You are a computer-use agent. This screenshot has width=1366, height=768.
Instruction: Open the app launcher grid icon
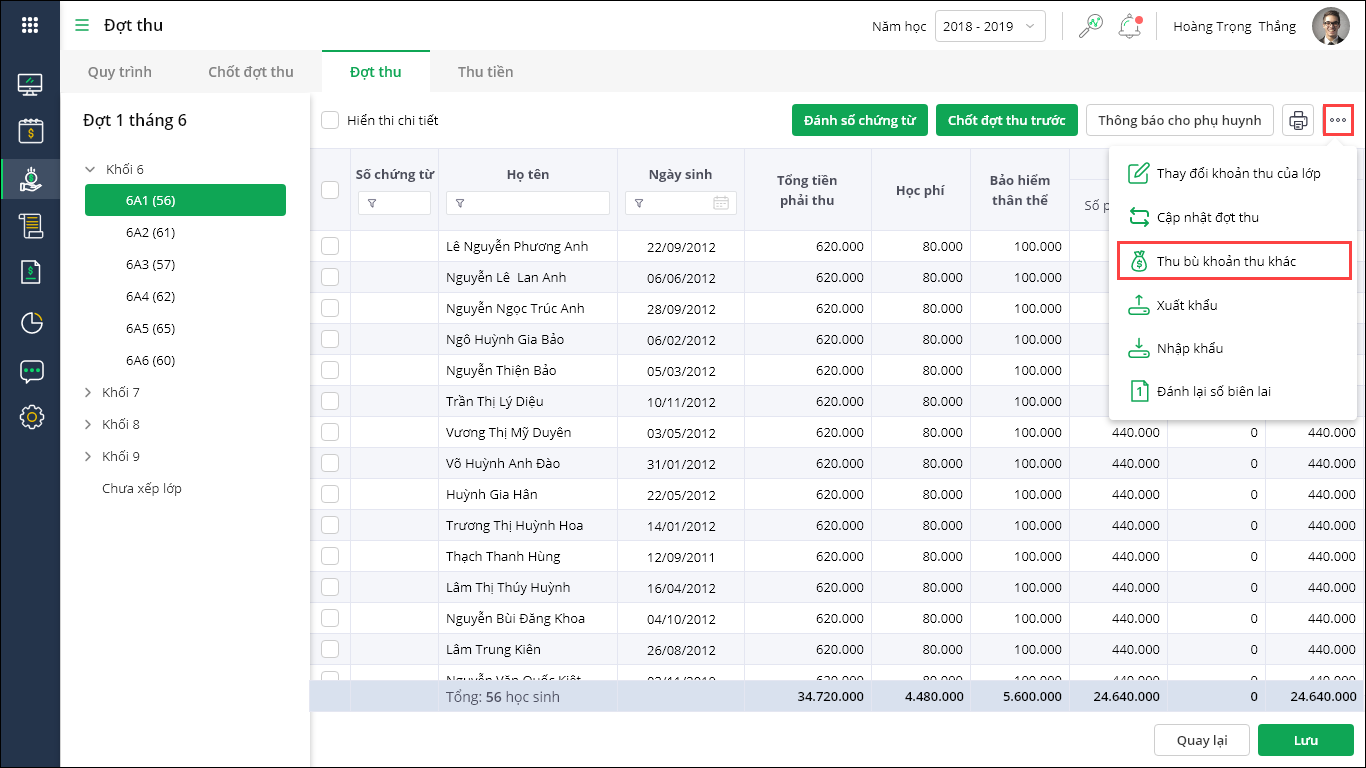[30, 25]
